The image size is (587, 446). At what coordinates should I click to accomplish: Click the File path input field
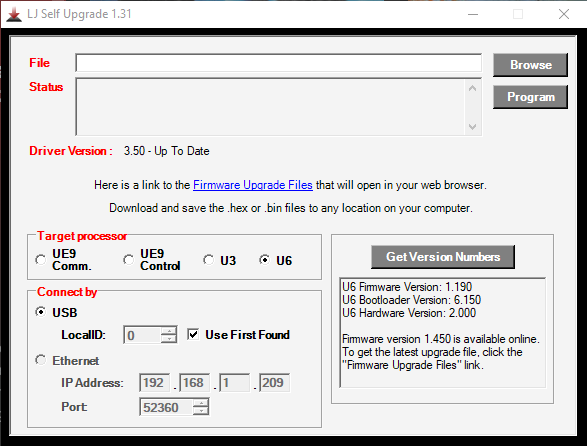tap(279, 63)
